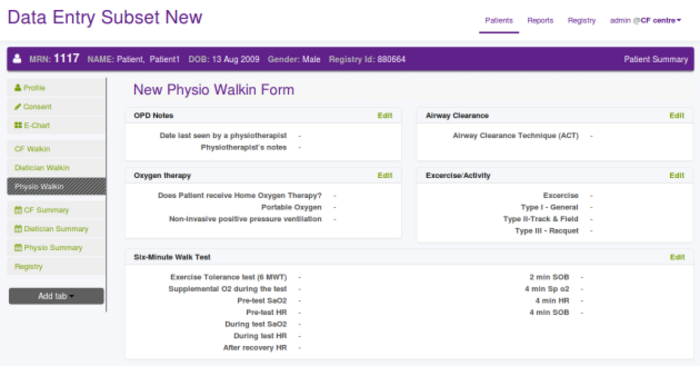
Task: Open the Patient Summary link
Action: [x=656, y=59]
